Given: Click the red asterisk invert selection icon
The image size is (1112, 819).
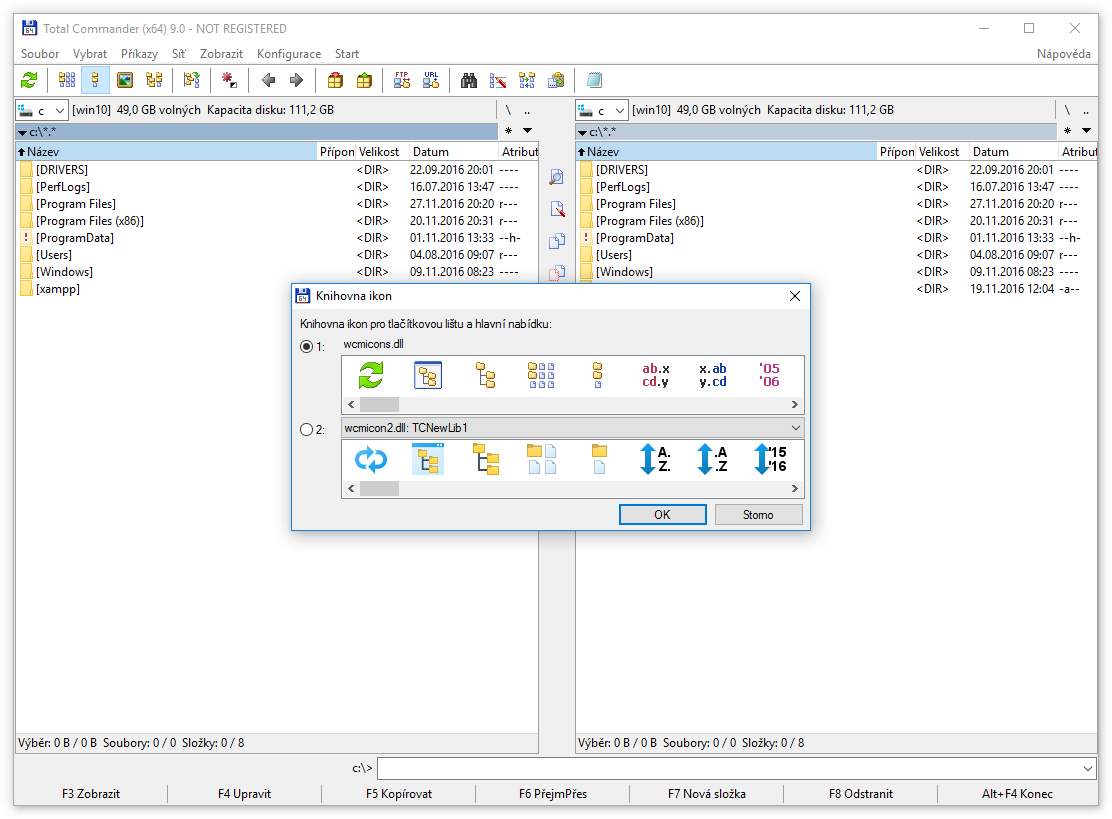Looking at the screenshot, I should pos(229,80).
